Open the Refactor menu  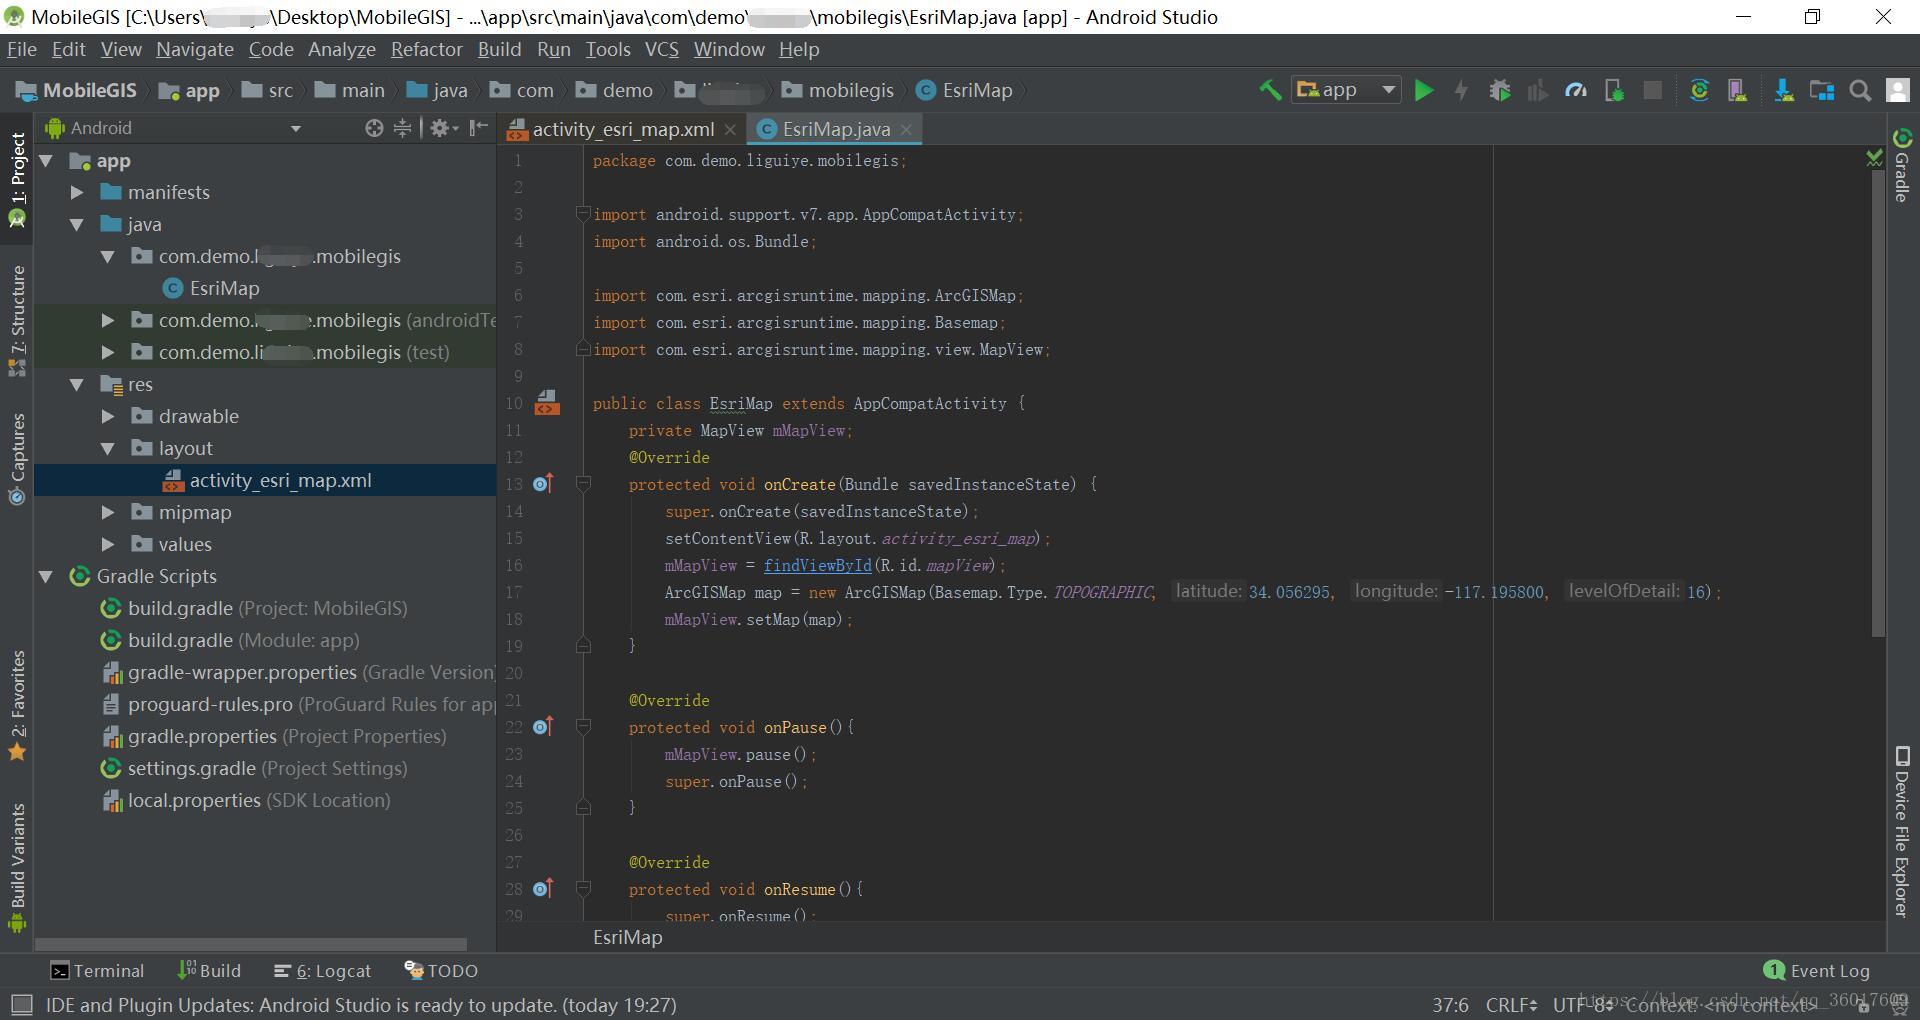coord(426,49)
